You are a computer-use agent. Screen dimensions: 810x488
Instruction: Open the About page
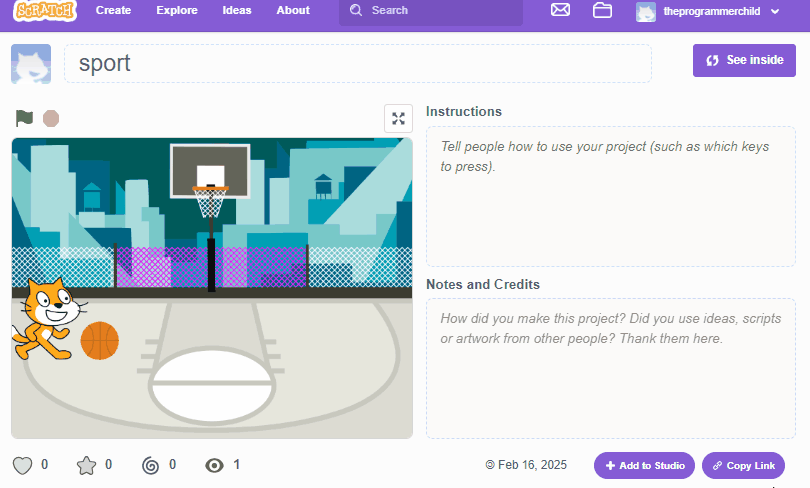(293, 10)
